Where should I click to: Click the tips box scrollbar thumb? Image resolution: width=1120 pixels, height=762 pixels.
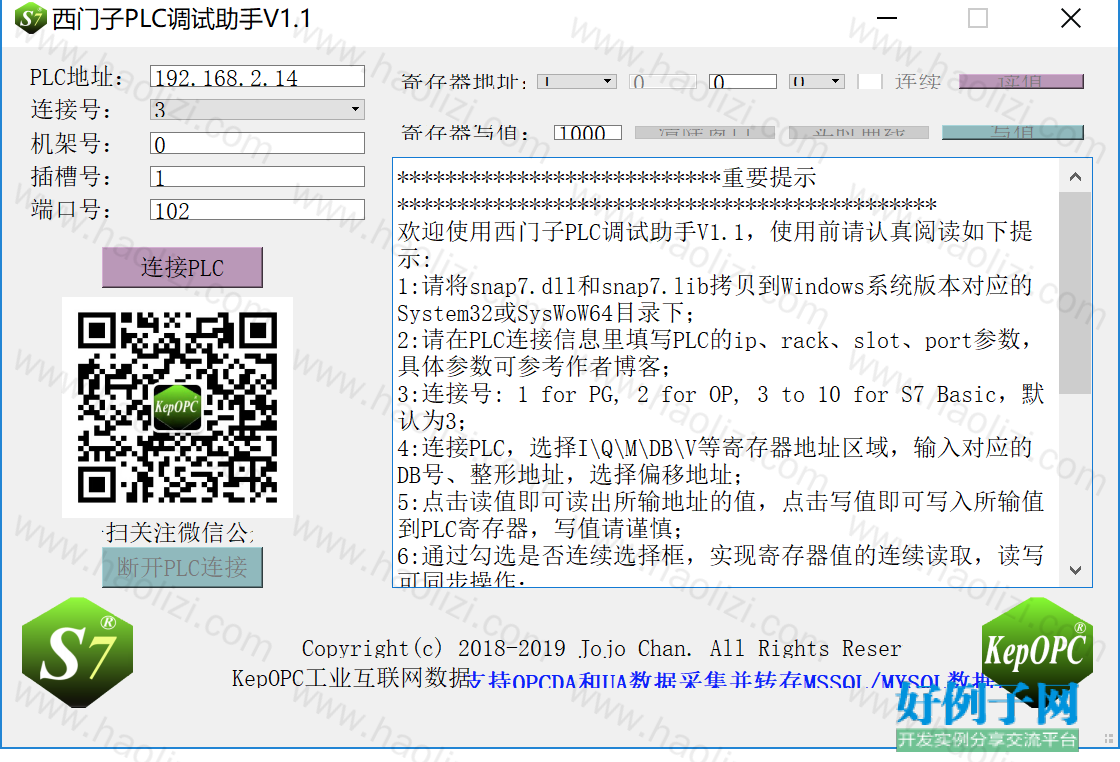point(1076,293)
